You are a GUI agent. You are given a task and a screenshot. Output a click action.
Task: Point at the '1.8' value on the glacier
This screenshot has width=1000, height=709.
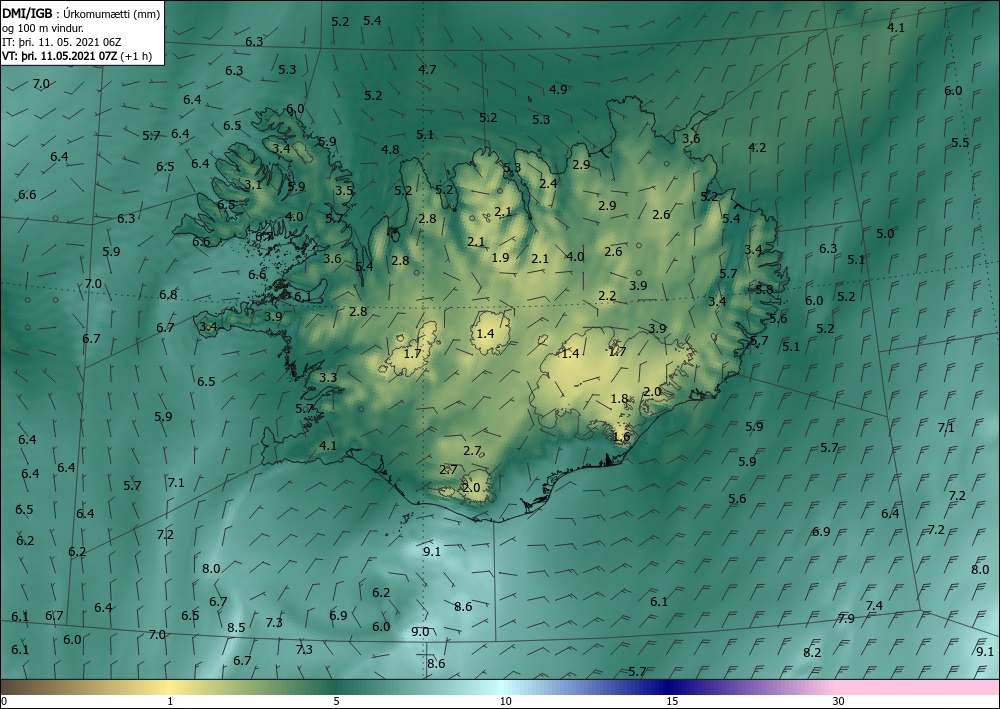coord(619,398)
